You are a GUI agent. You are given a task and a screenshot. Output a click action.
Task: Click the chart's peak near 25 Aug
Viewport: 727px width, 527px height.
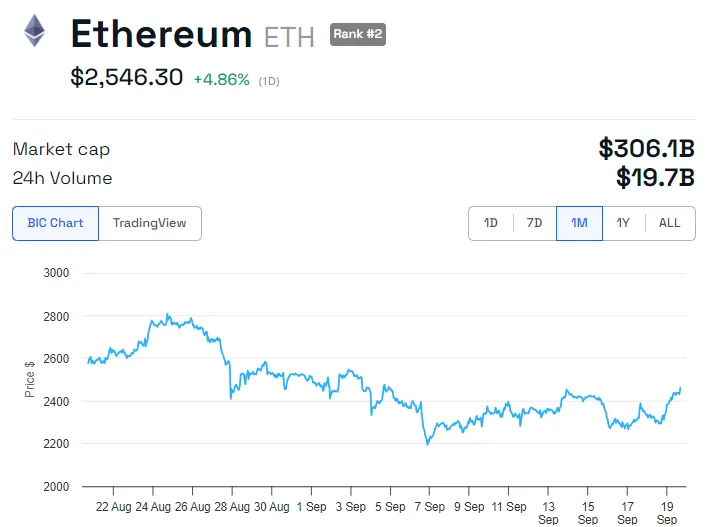click(x=168, y=315)
